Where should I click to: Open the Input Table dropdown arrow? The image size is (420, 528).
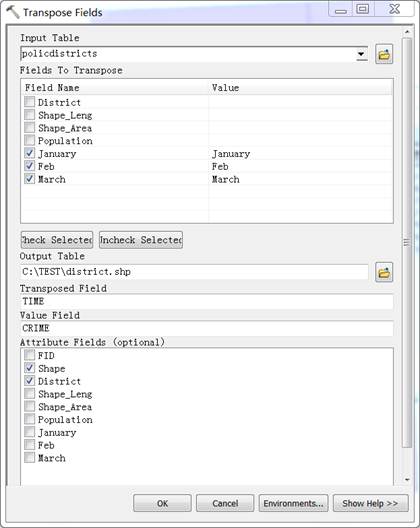[361, 54]
